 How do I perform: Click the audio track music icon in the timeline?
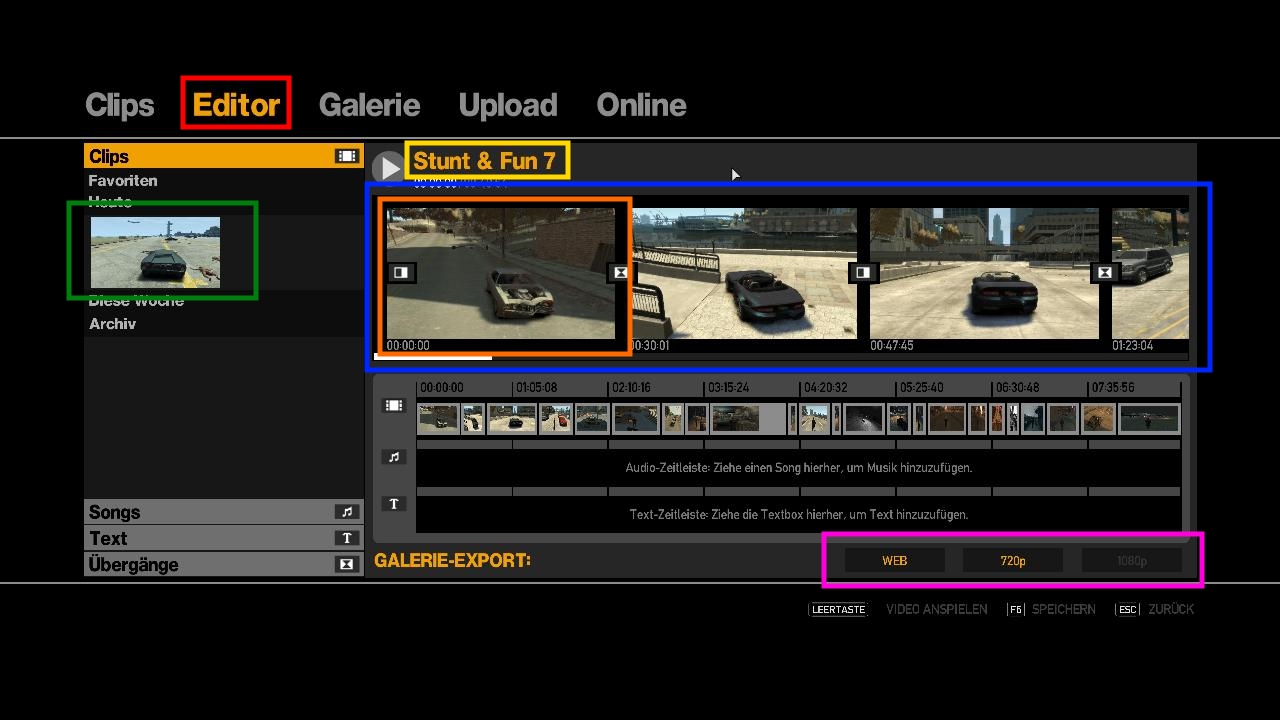point(393,457)
